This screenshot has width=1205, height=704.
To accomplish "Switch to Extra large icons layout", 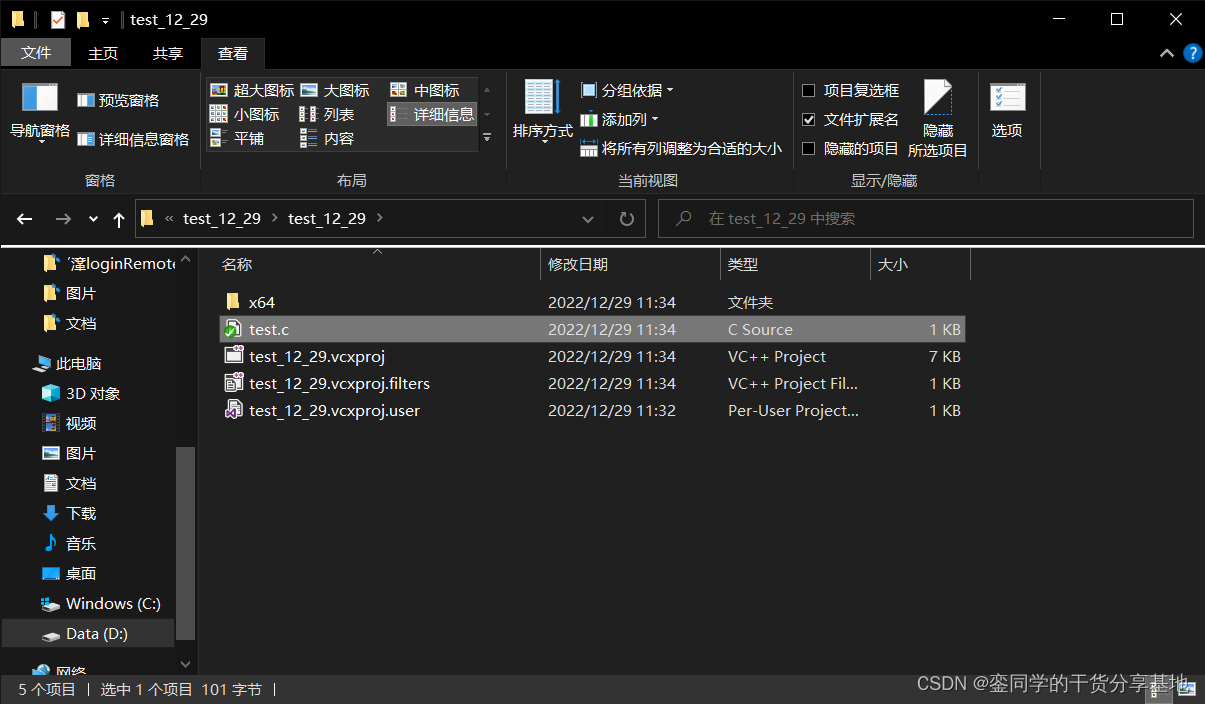I will (x=252, y=90).
